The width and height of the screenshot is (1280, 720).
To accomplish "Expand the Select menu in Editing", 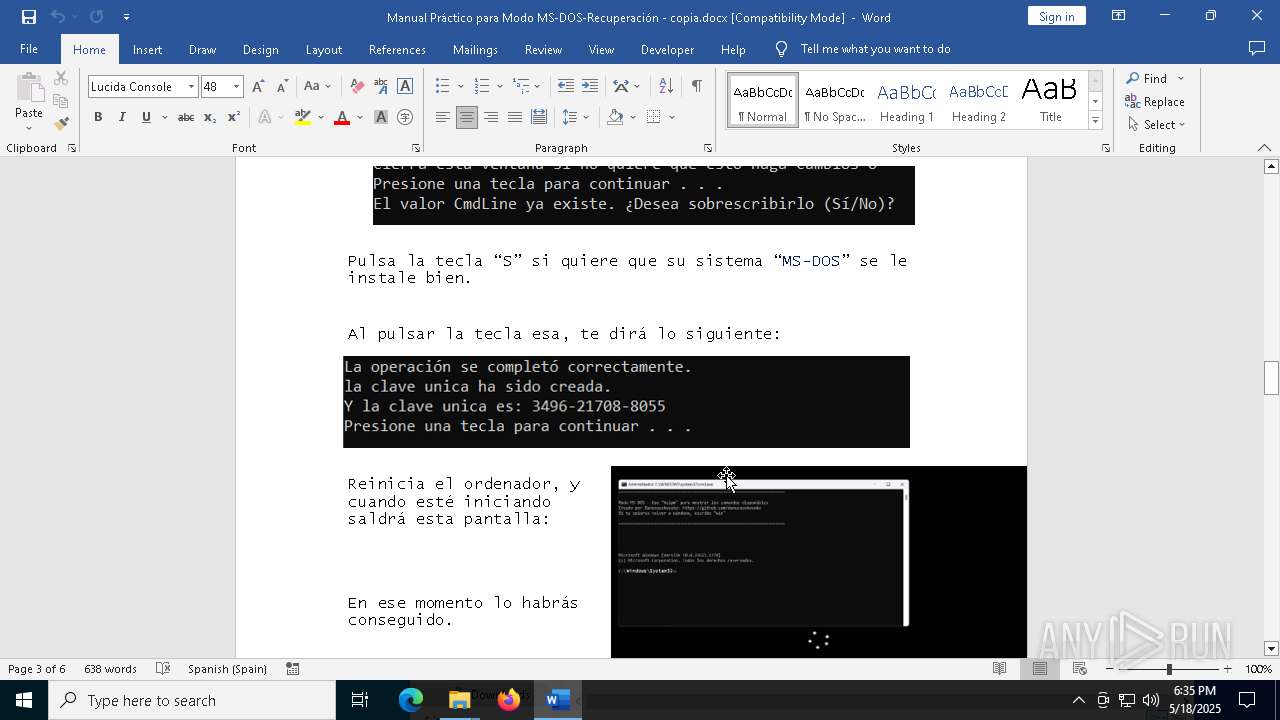I will 1156,125.
